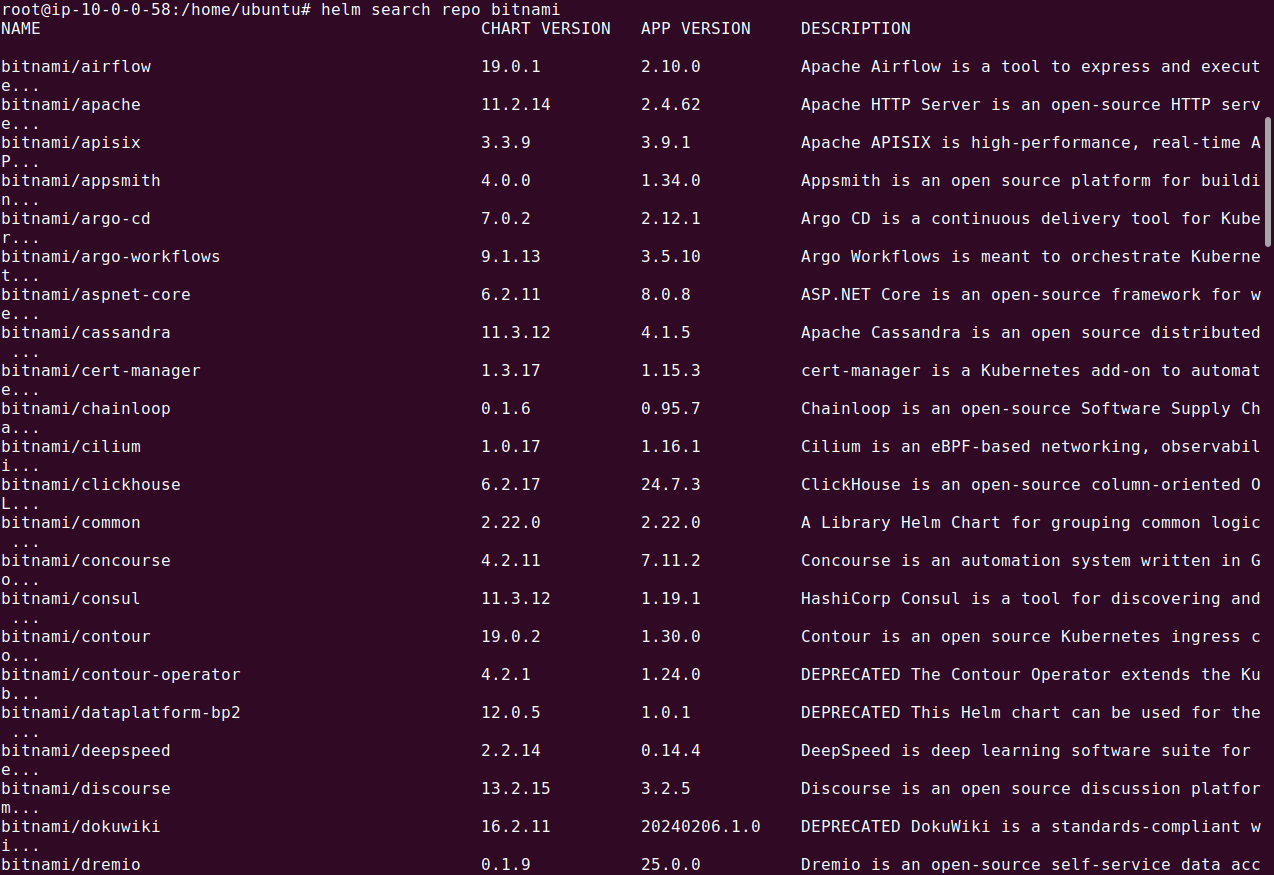Click the prompt 'root@ip-10-0-0-58:/home/ubuntu#'

(156, 9)
